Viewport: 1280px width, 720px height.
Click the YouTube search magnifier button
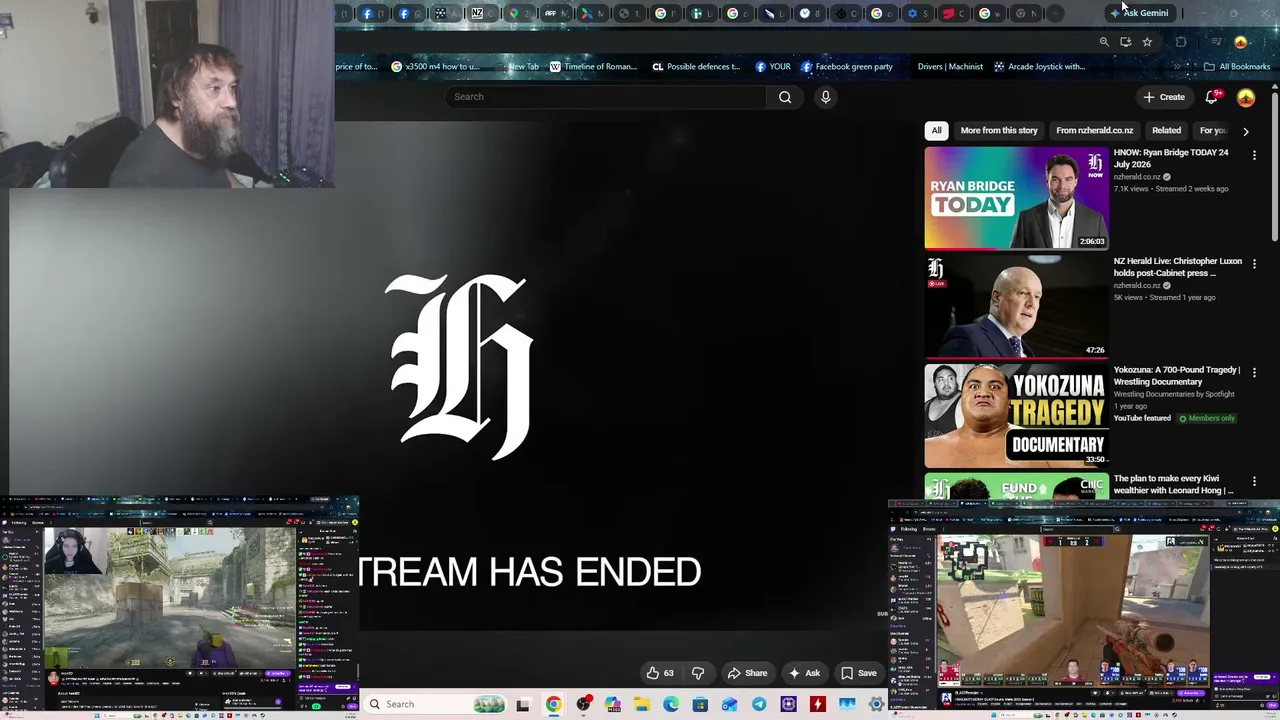tap(785, 97)
